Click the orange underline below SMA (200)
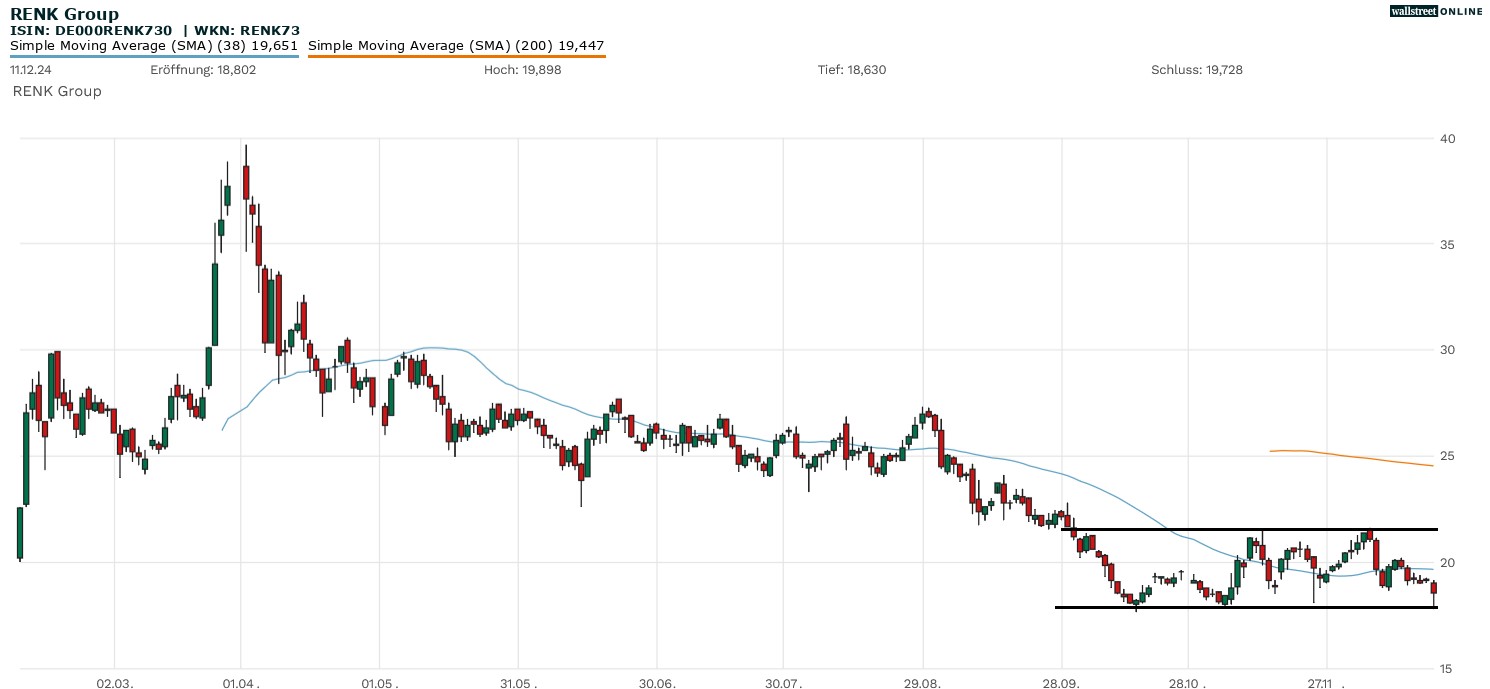The width and height of the screenshot is (1490, 689). (x=456, y=56)
